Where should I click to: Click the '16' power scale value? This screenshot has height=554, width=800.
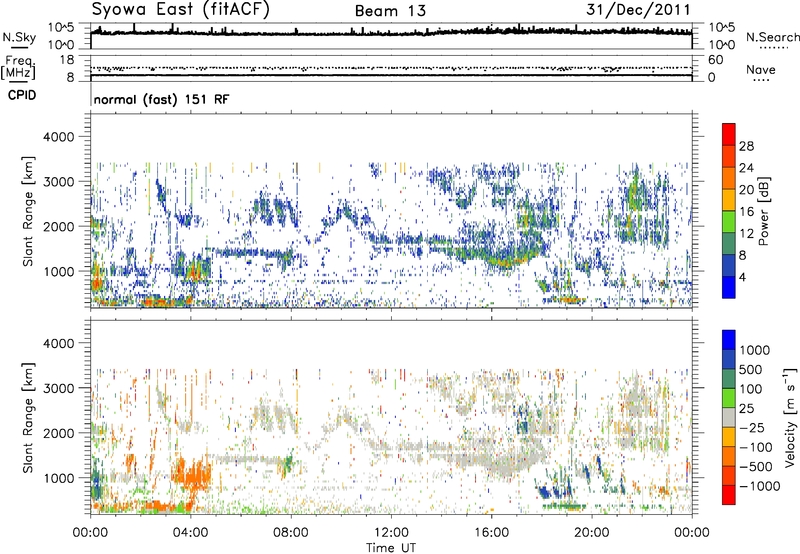(746, 212)
